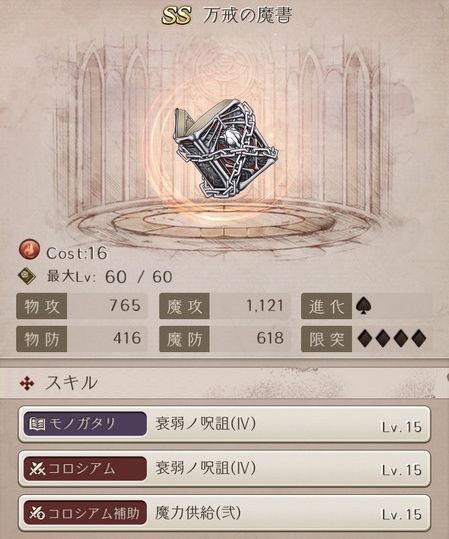Click the limit-break diamonds beside 限突
Image resolution: width=449 pixels, height=539 pixels.
click(392, 339)
